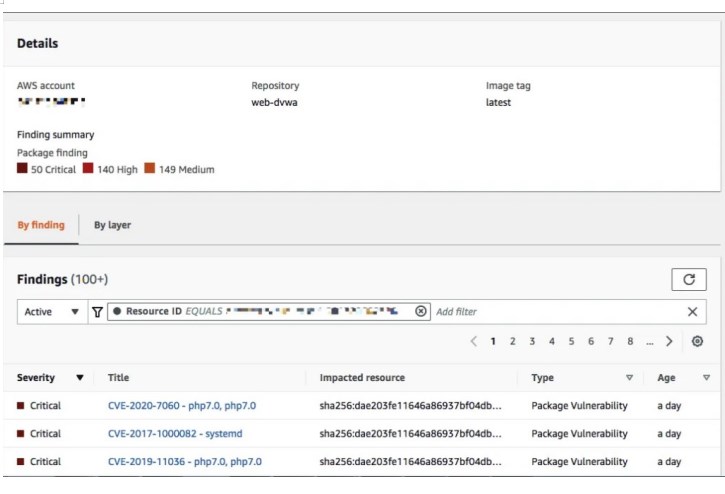Open CVE-2020-7060 php7.0 finding link

point(182,406)
